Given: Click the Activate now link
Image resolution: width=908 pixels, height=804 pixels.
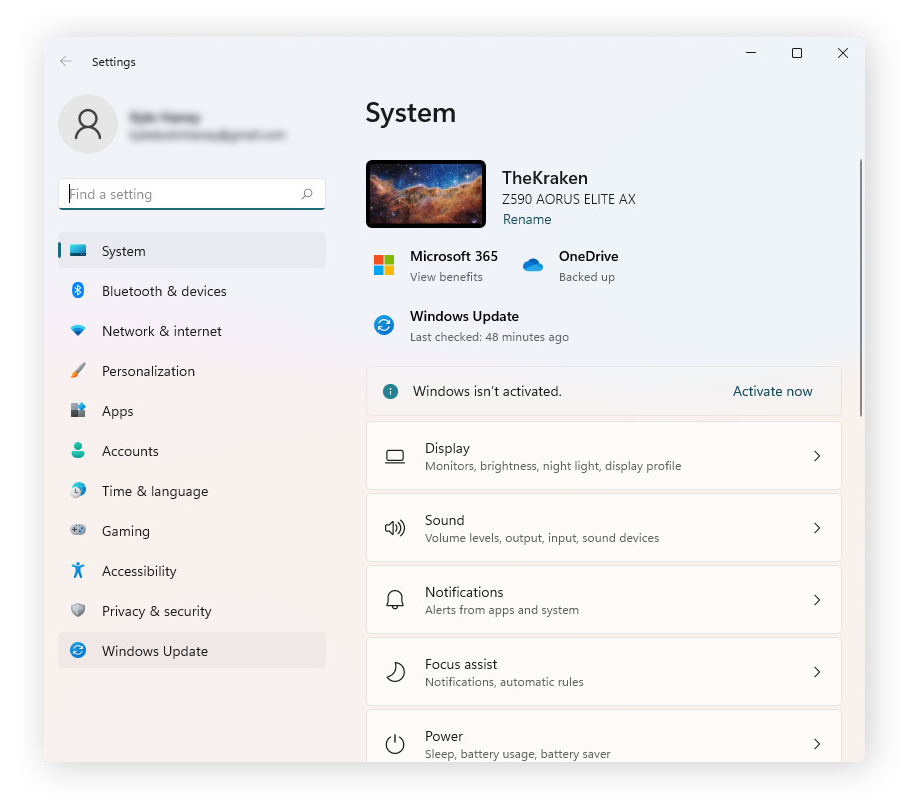Looking at the screenshot, I should [x=772, y=391].
